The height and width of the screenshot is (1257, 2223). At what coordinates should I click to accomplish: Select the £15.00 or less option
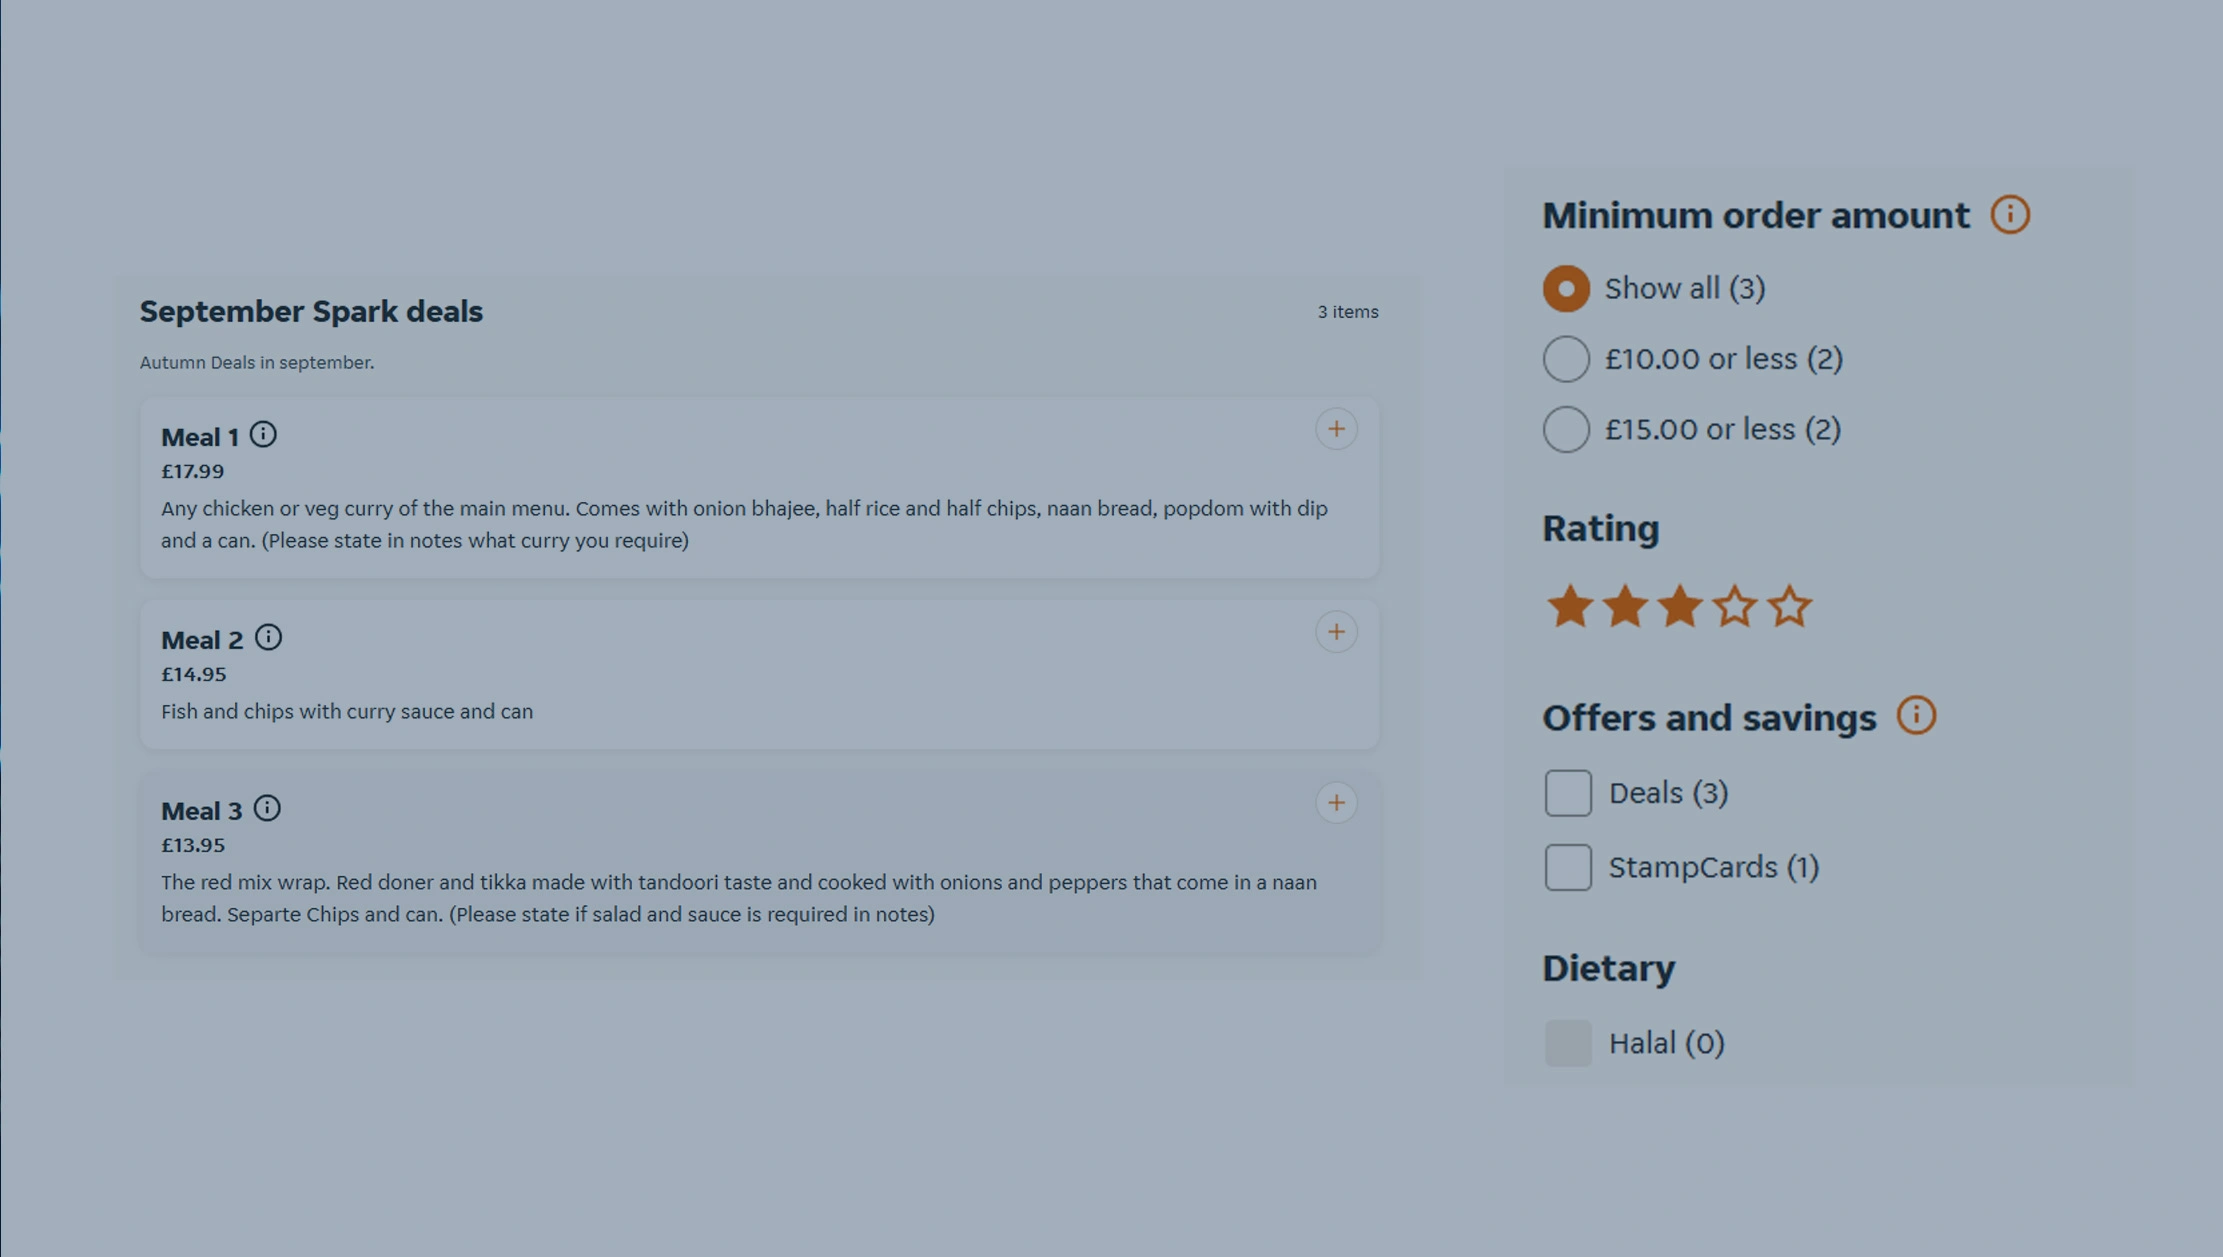coord(1566,429)
